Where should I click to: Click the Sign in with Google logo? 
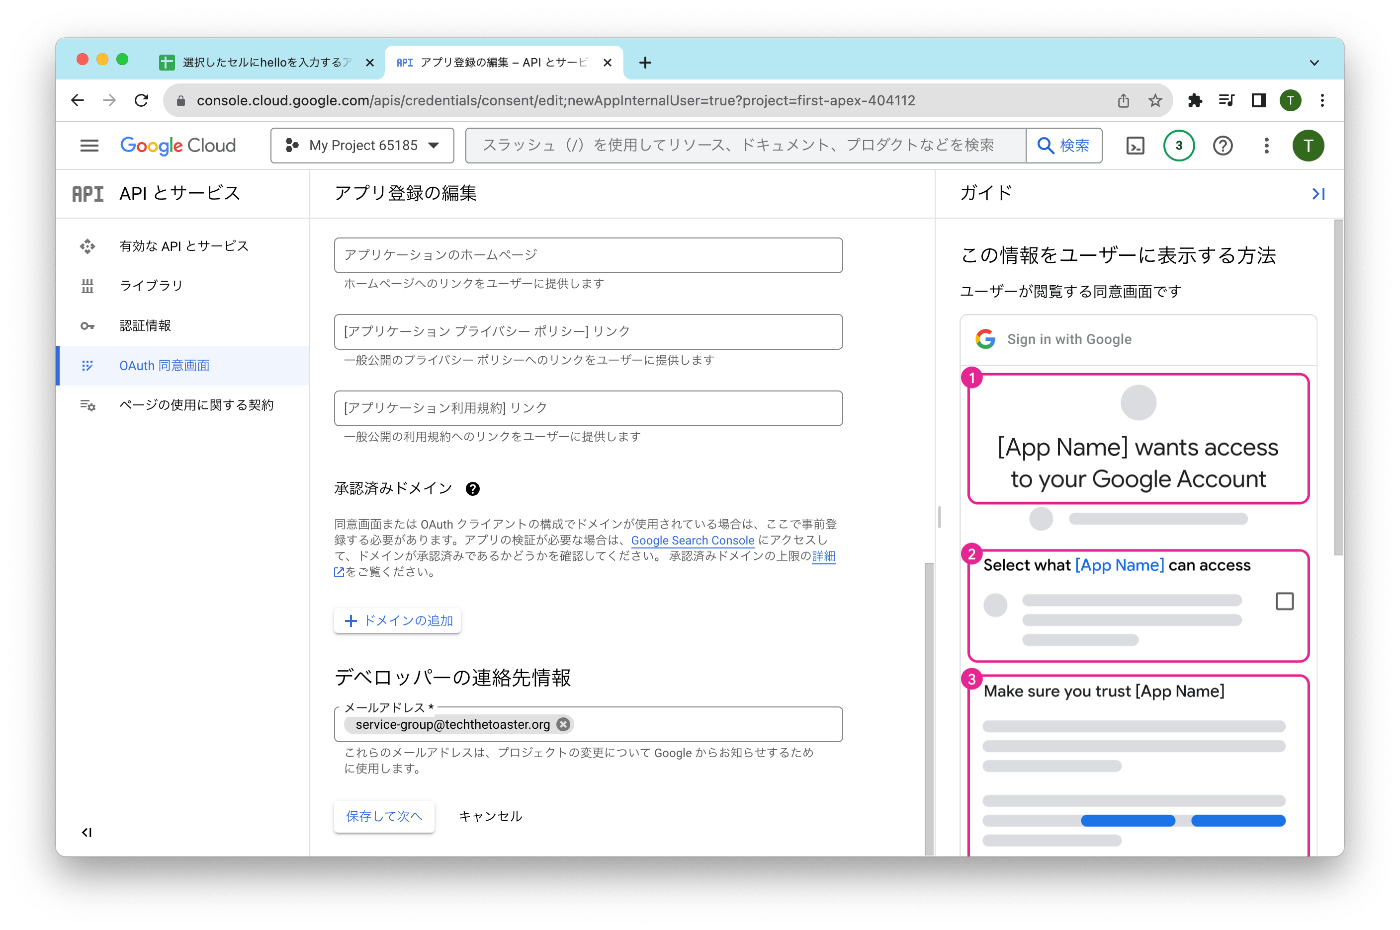coord(985,339)
